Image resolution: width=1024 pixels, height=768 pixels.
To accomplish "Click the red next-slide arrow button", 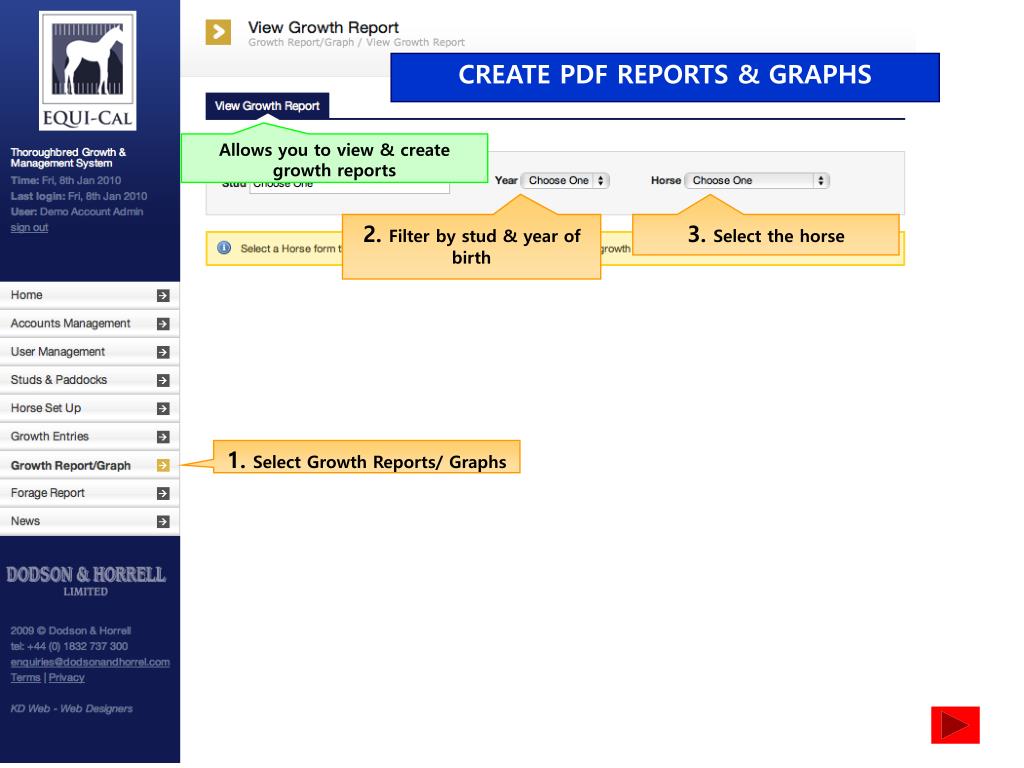I will [955, 725].
